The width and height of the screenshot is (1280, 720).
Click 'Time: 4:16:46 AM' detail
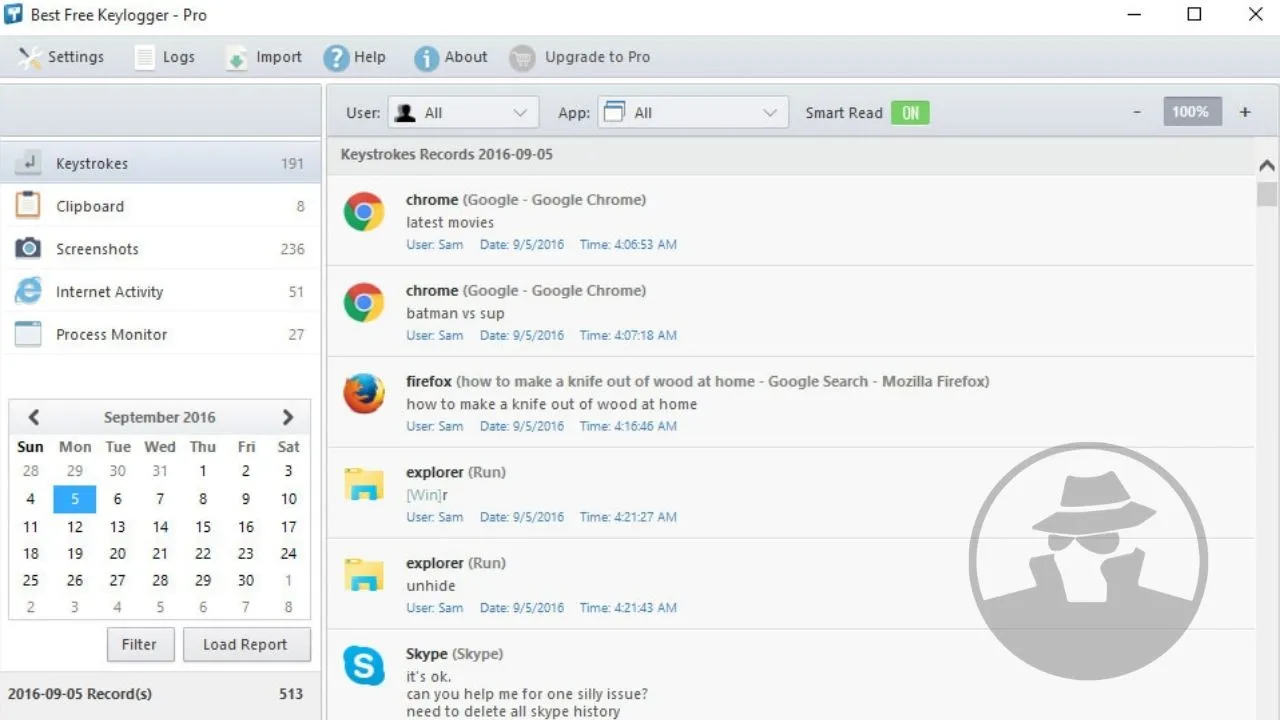628,426
